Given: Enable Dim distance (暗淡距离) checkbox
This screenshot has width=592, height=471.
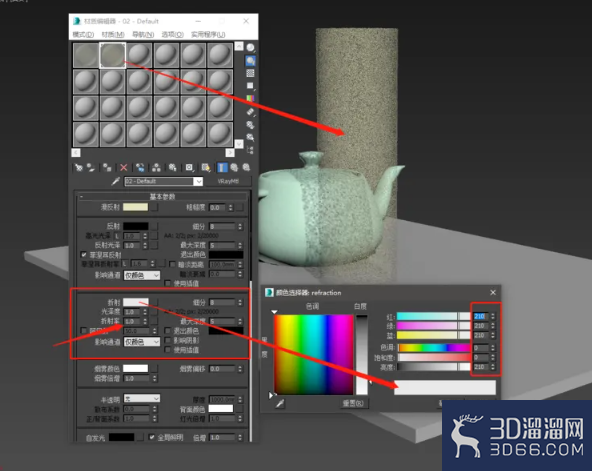Looking at the screenshot, I should [173, 264].
